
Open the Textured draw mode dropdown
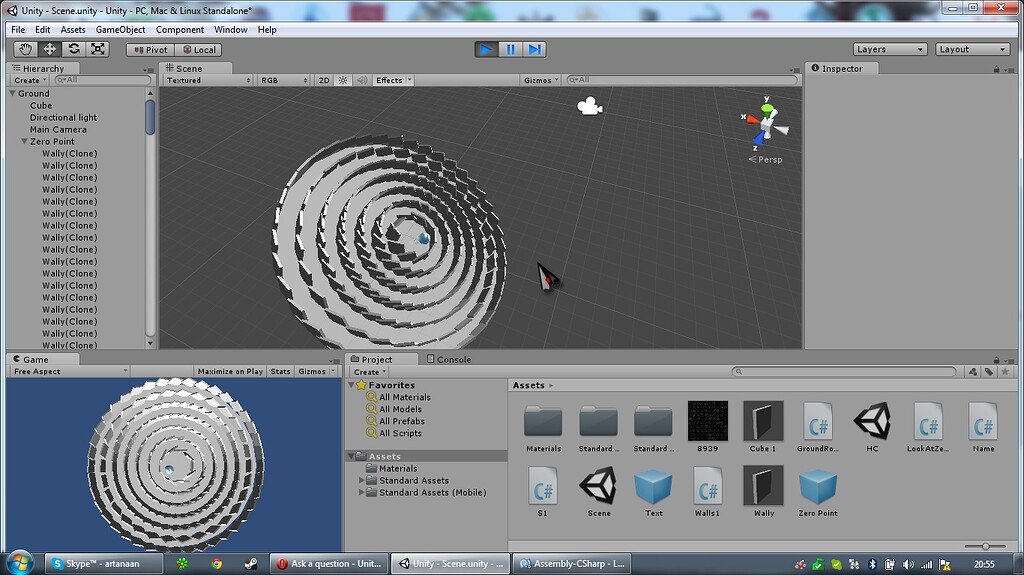tap(208, 80)
